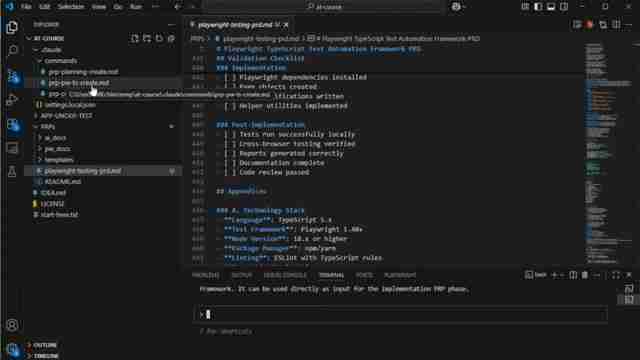Open the Copilot chat icon in title bar

coord(456,7)
